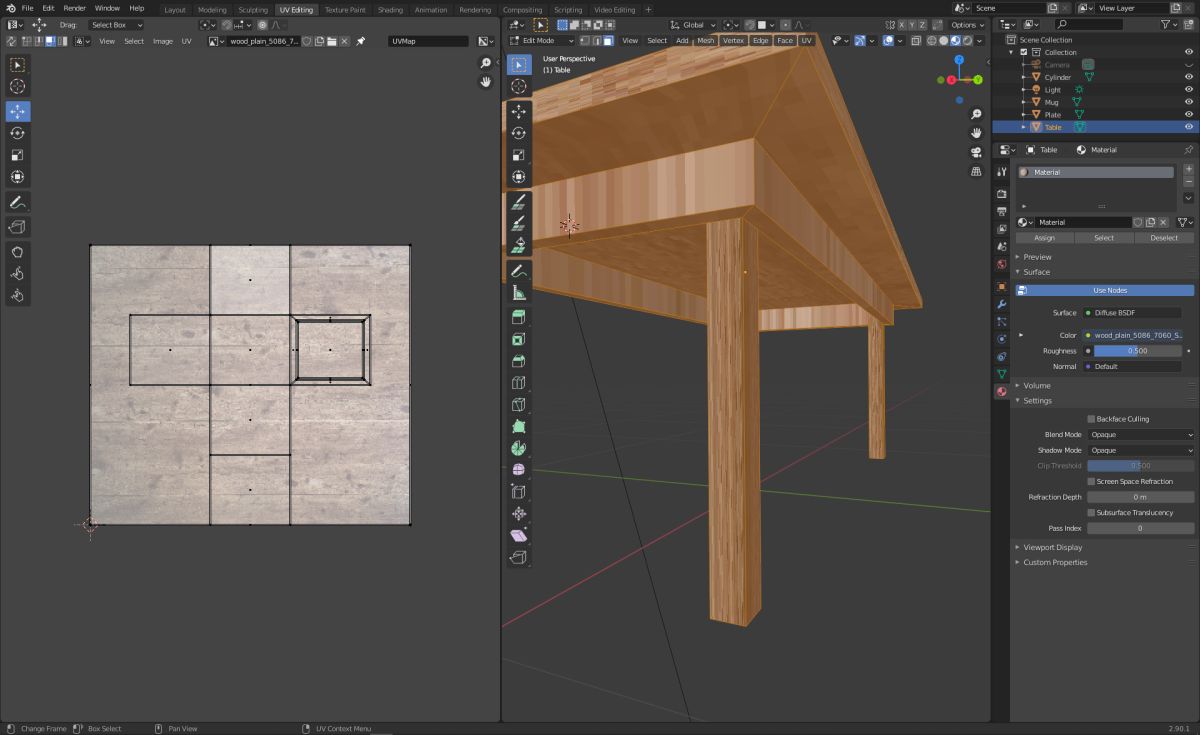Click the Assign material button
The image size is (1200, 735).
click(x=1044, y=238)
